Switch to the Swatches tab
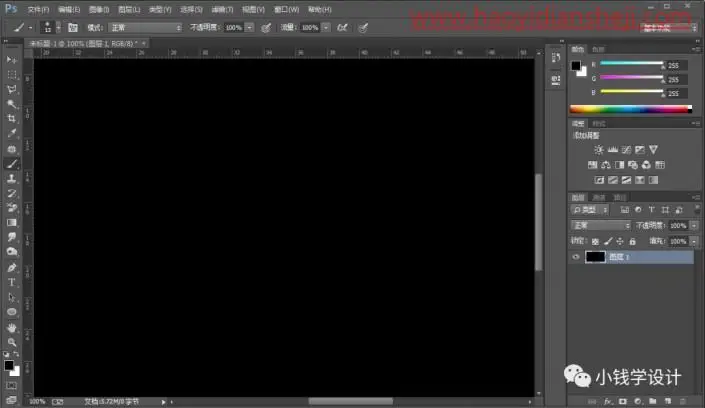The image size is (705, 408). click(x=598, y=49)
